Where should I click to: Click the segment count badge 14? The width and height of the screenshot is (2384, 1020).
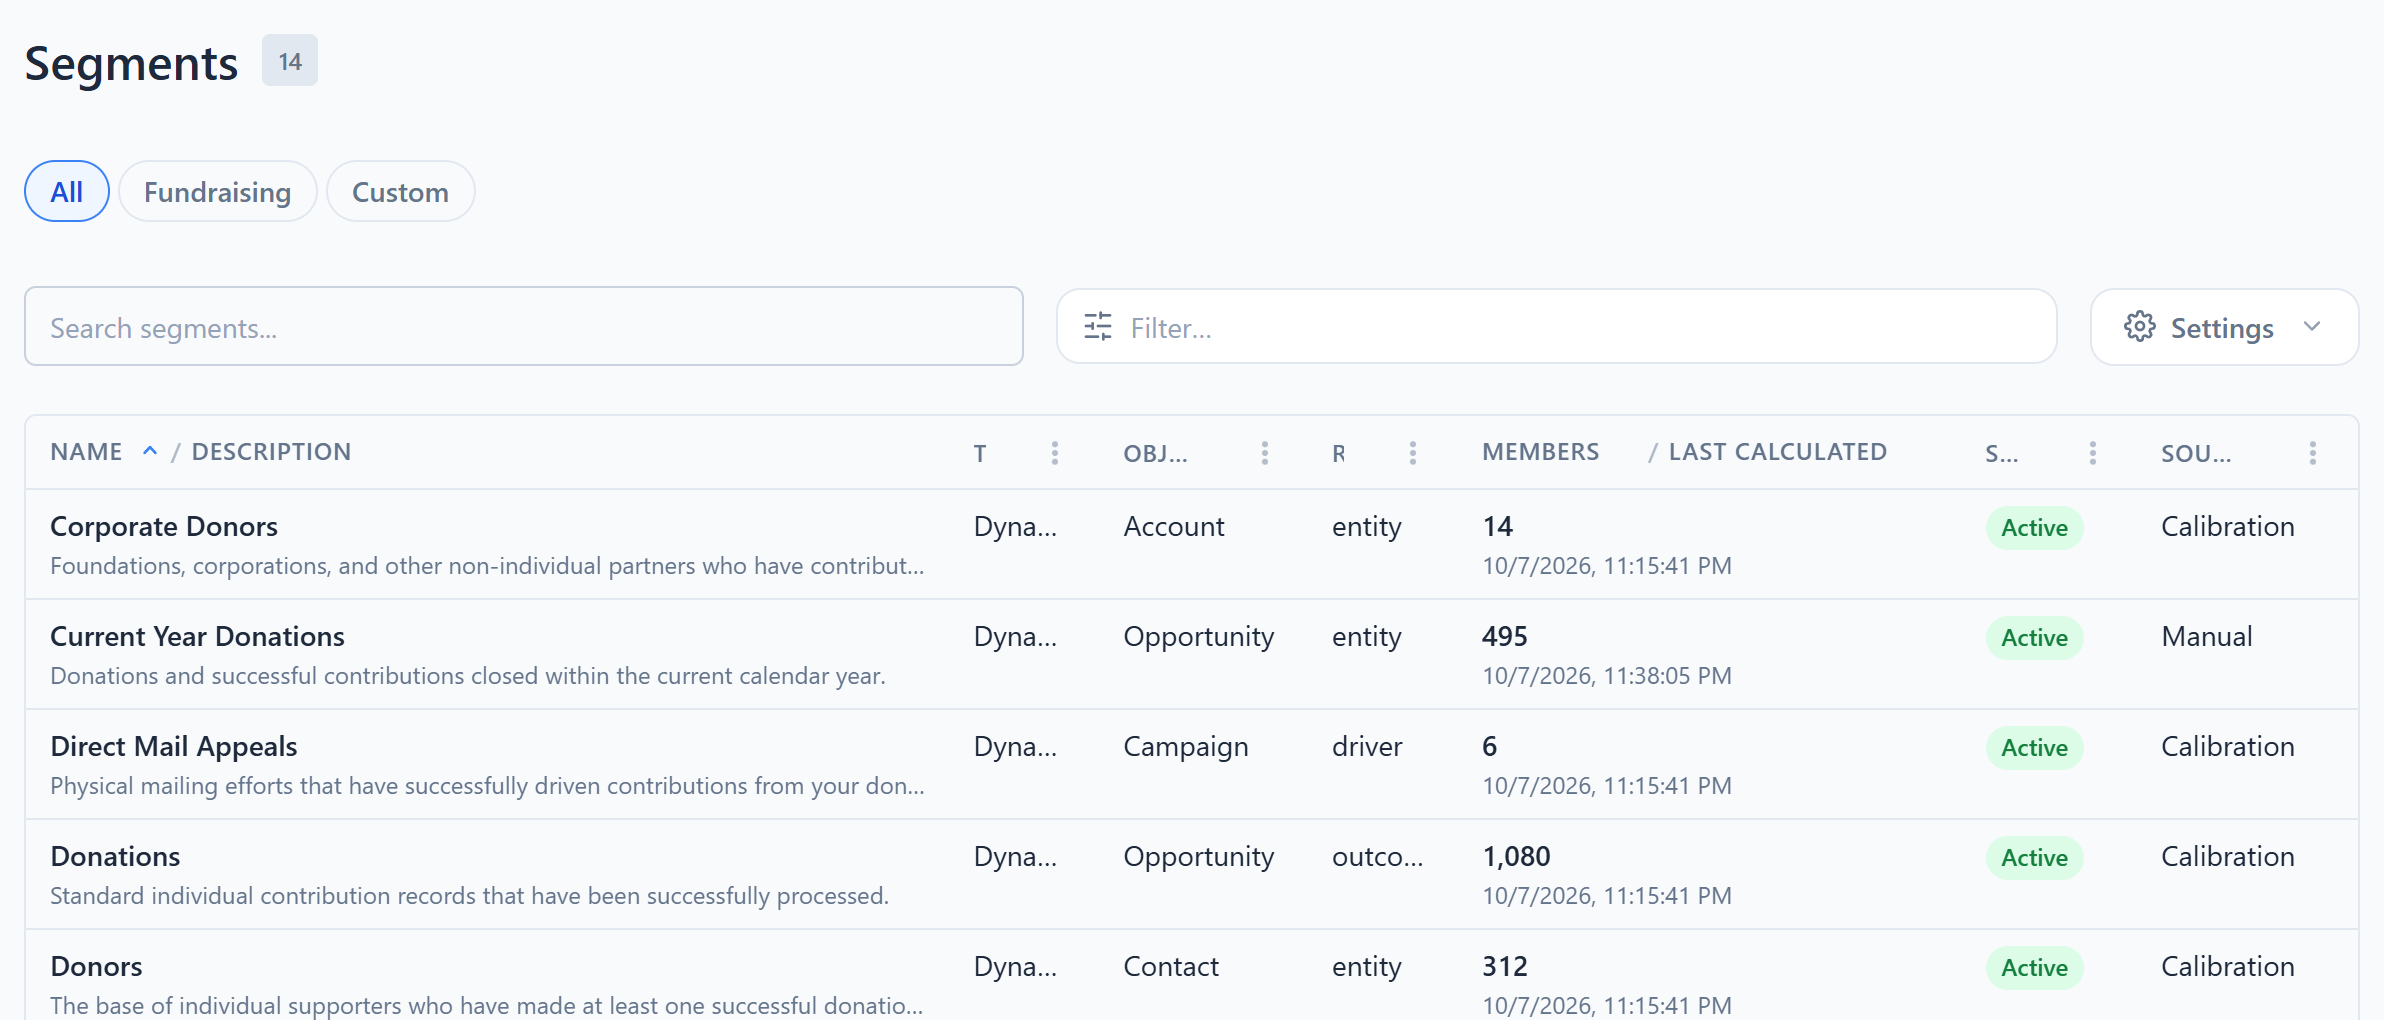(x=290, y=61)
